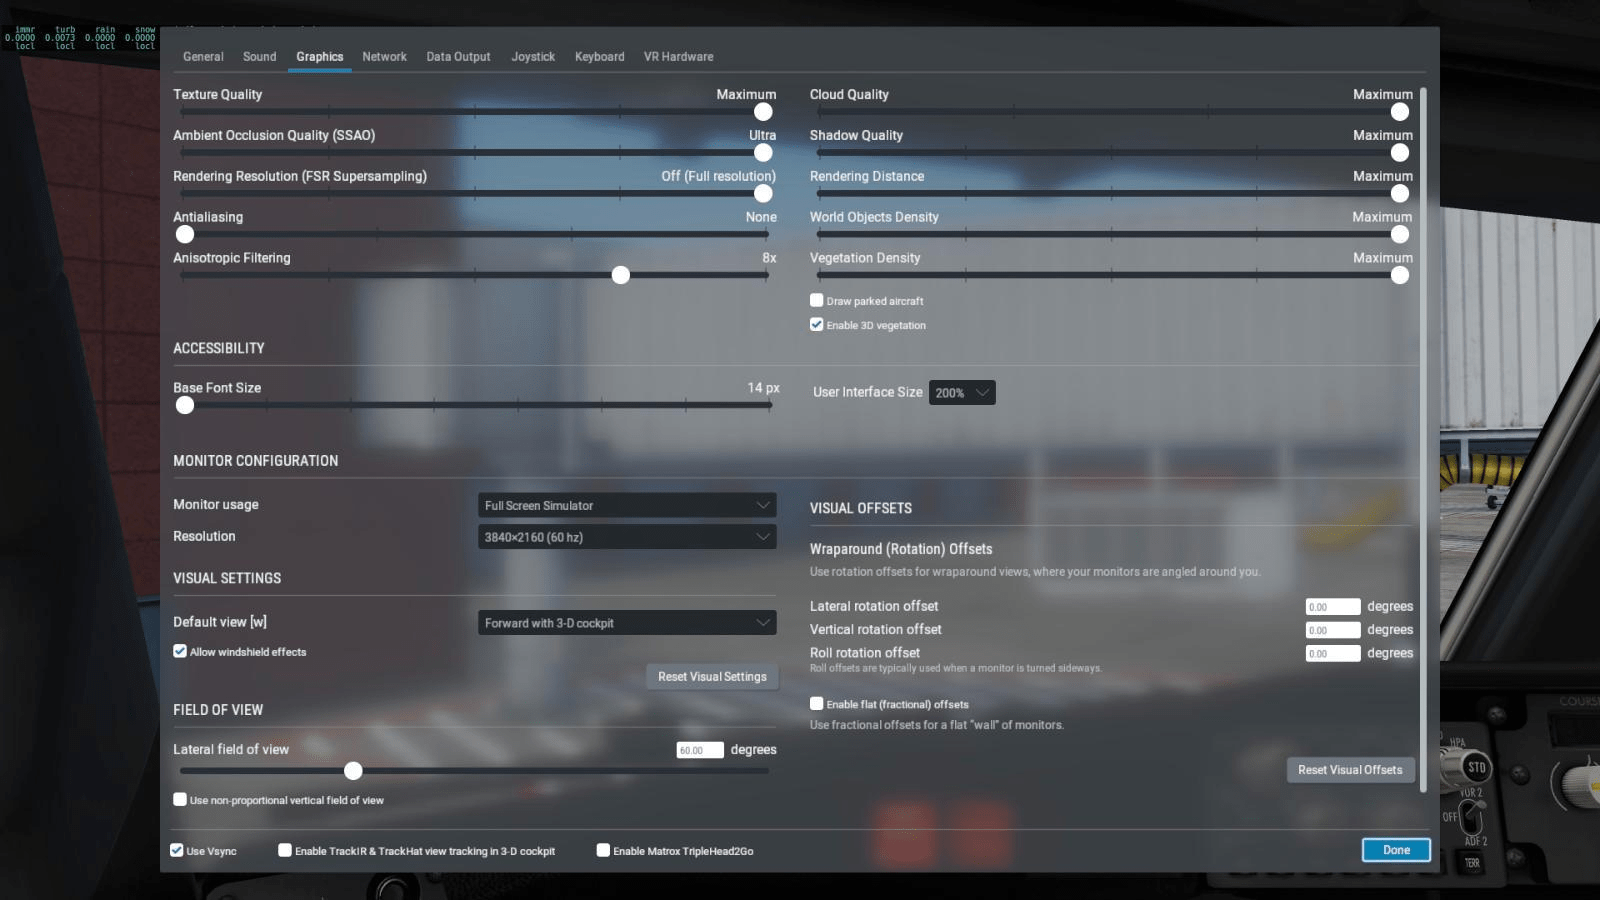Enable the Draw parked aircraft checkbox

coord(816,300)
